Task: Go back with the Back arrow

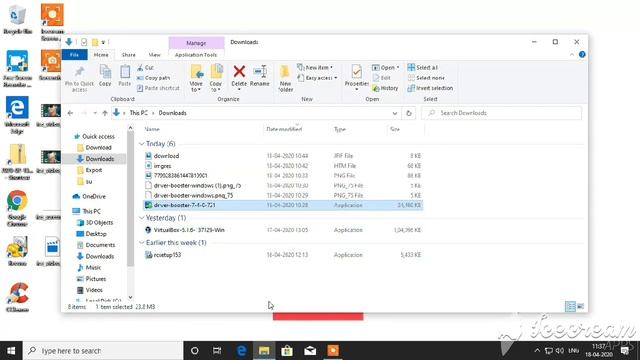Action: 70,113
